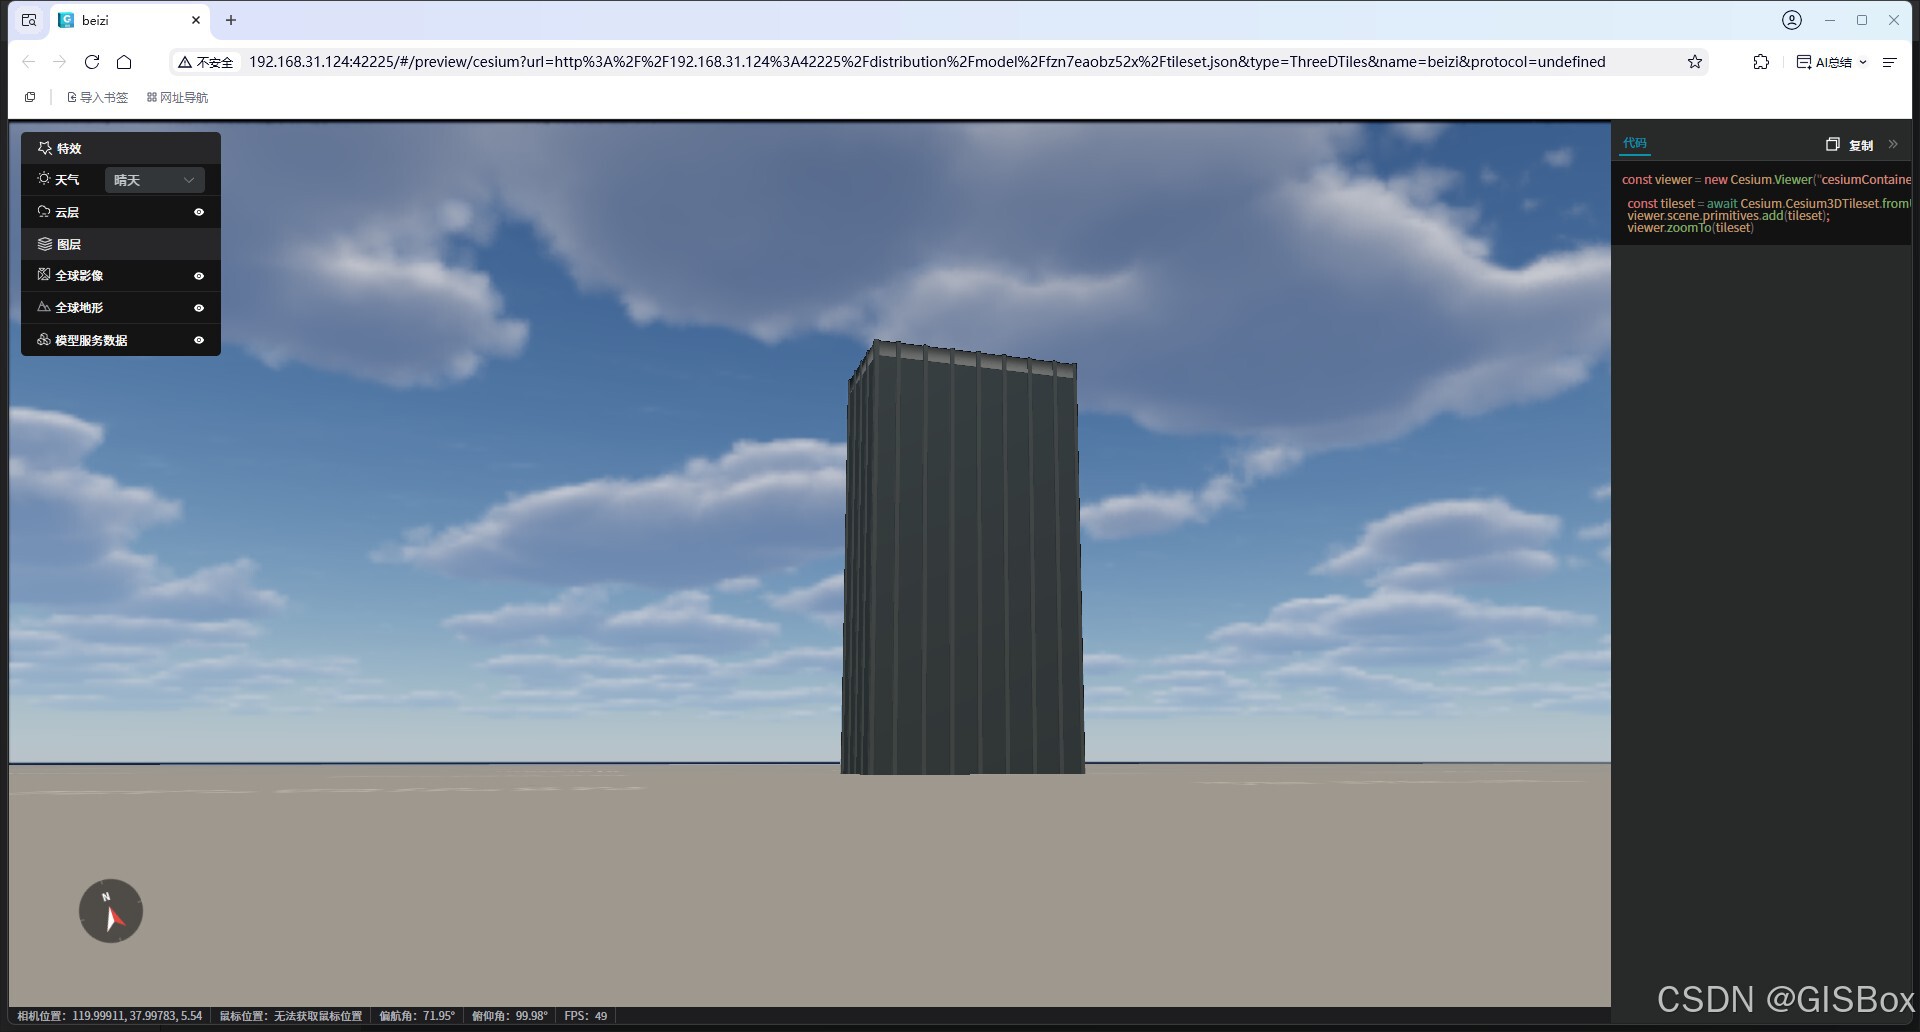This screenshot has width=1920, height=1032.
Task: Click the tab search icon
Action: (29, 20)
